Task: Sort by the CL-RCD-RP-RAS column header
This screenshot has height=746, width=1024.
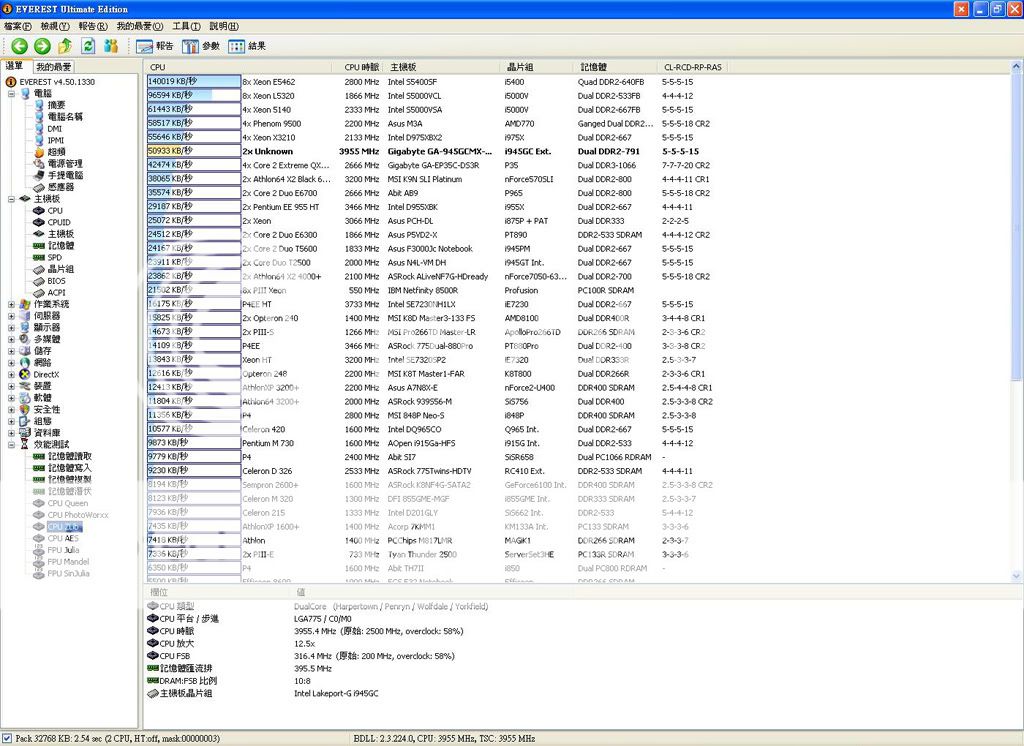Action: [x=692, y=67]
